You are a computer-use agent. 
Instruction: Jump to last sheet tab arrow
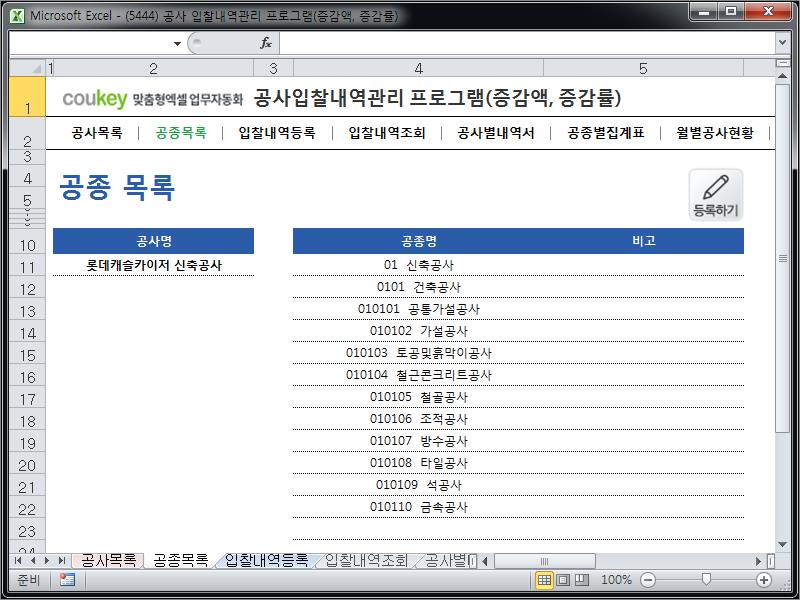click(62, 561)
